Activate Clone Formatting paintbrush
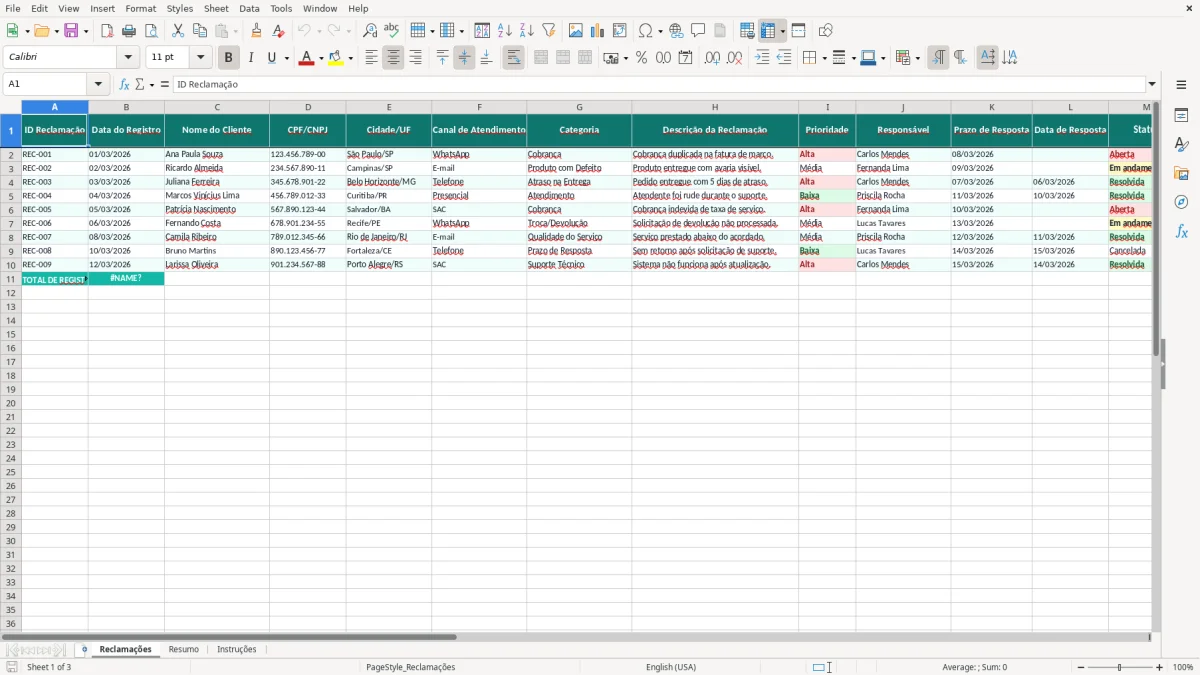The width and height of the screenshot is (1200, 675). (x=256, y=31)
